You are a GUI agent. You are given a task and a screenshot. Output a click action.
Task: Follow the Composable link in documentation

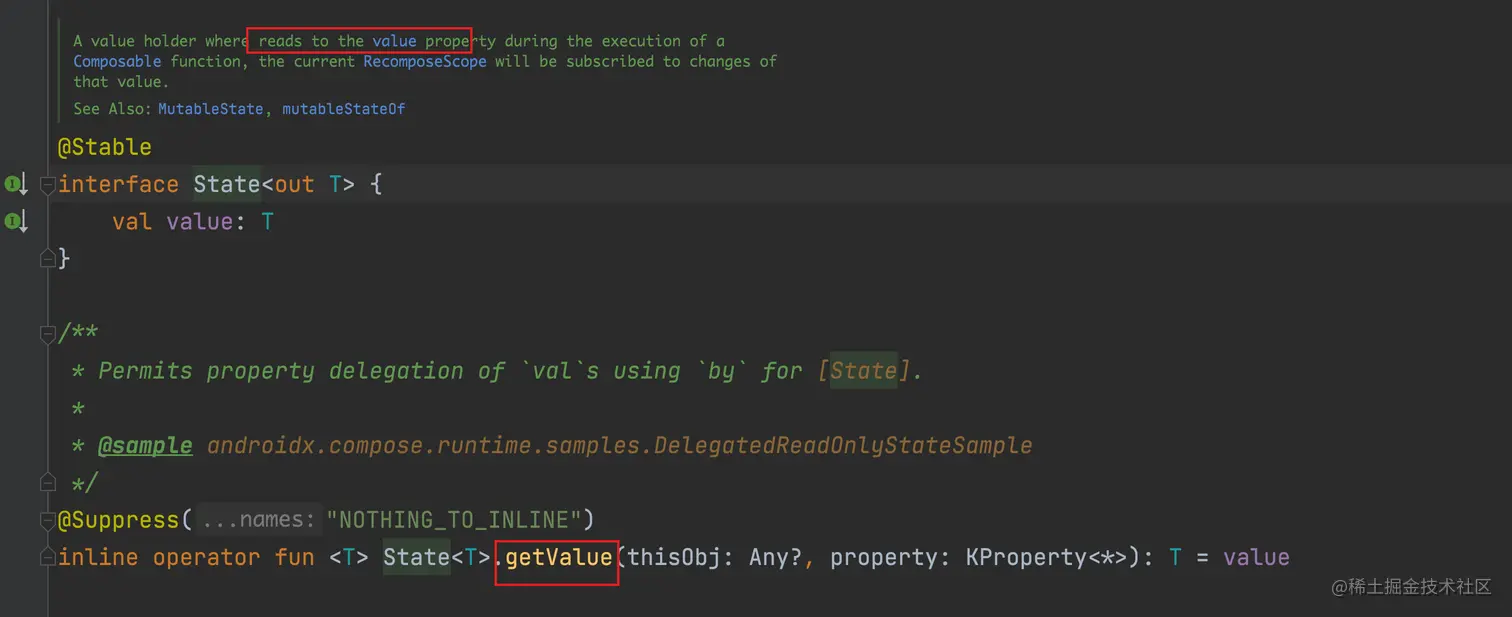pyautogui.click(x=117, y=62)
